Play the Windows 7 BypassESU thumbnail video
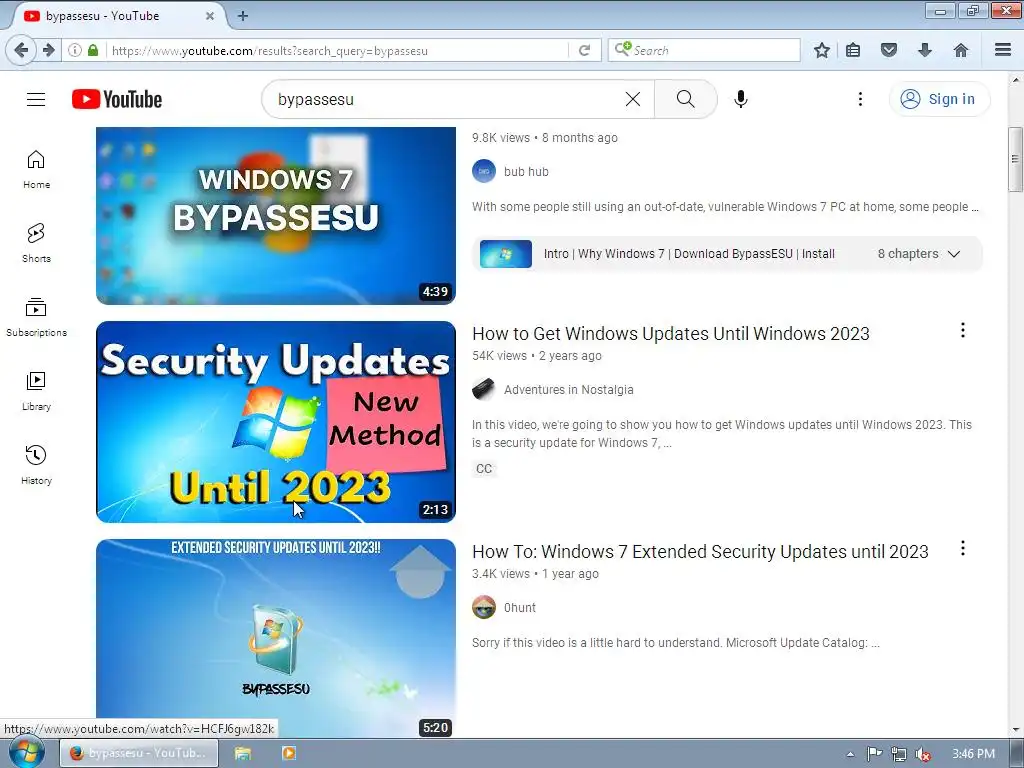Image resolution: width=1024 pixels, height=768 pixels. click(276, 216)
